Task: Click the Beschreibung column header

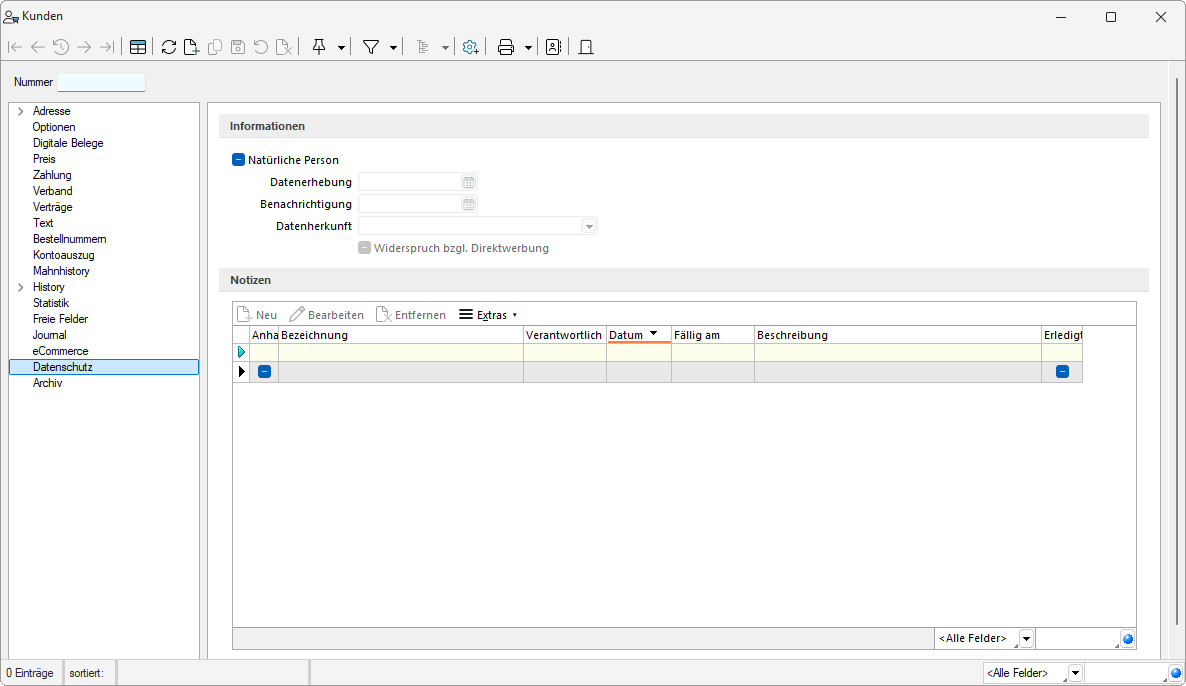Action: point(898,335)
